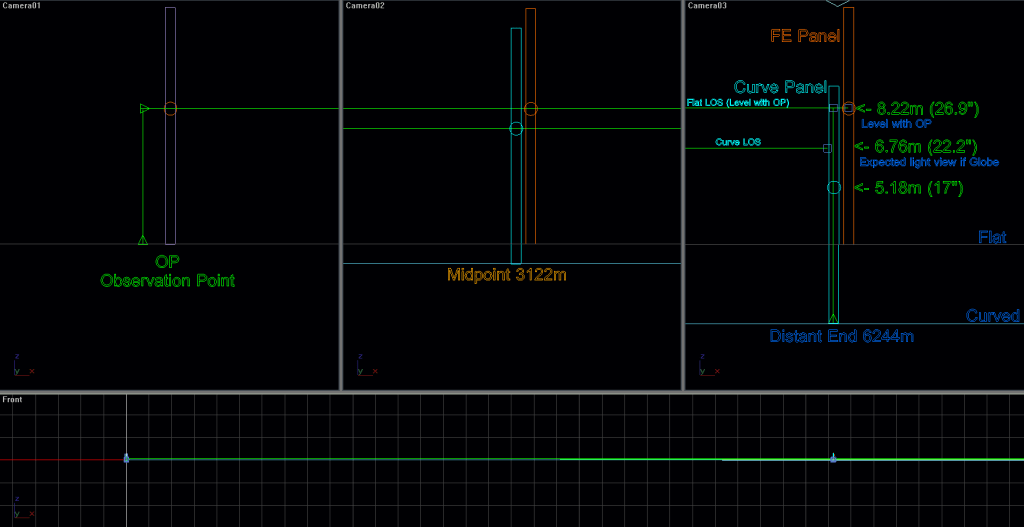Click the small square at Curve LOS end

click(x=827, y=148)
